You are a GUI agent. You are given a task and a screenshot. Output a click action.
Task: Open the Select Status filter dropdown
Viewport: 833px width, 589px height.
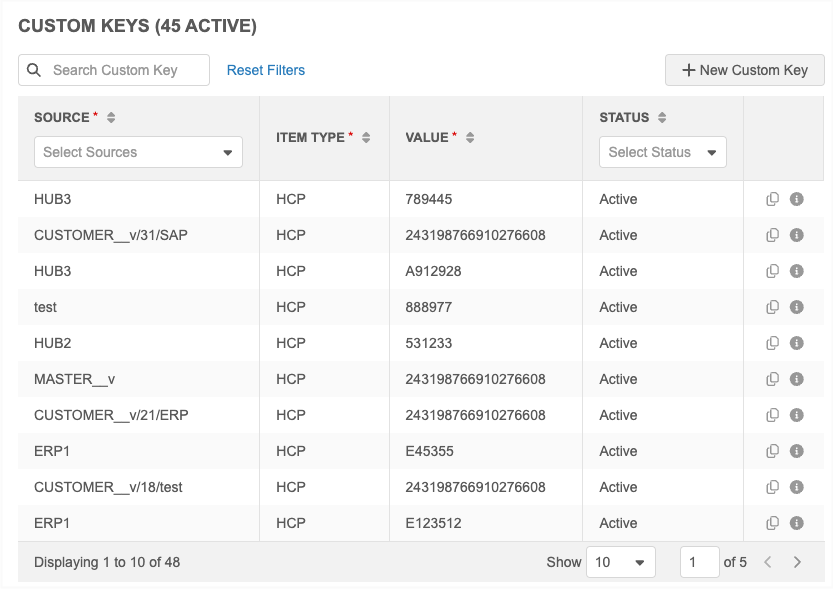pyautogui.click(x=662, y=152)
